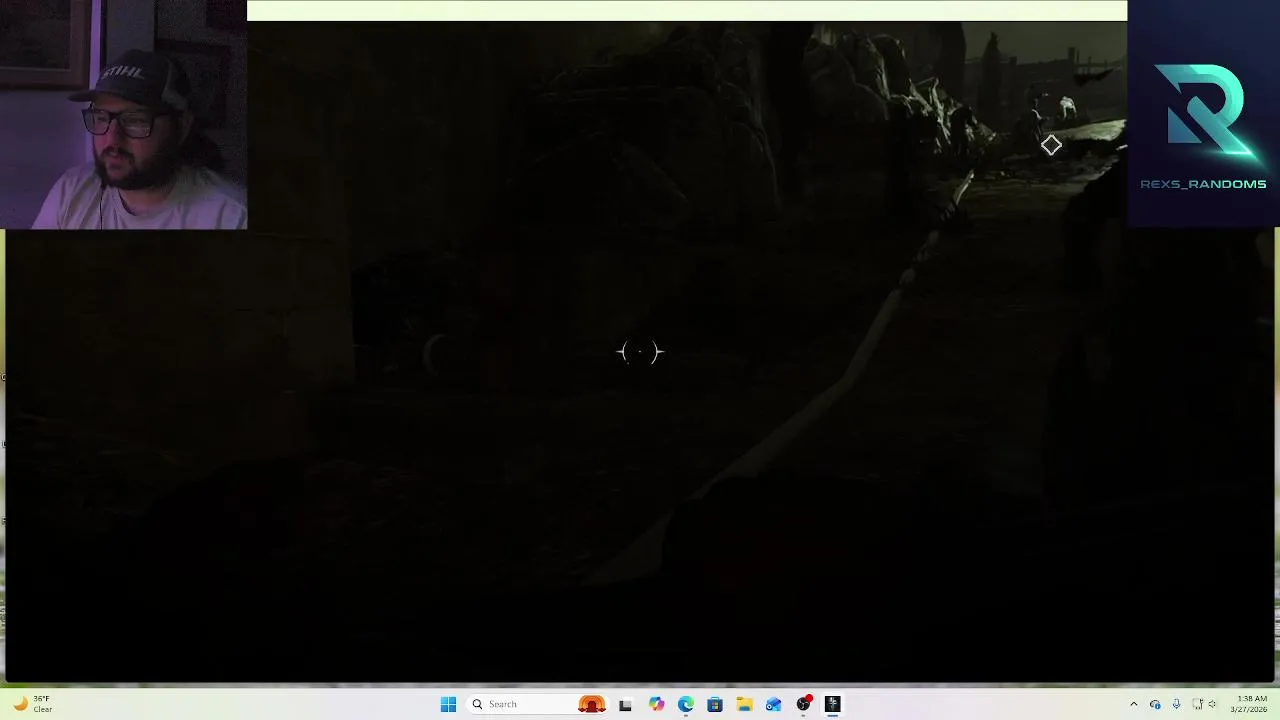Image resolution: width=1280 pixels, height=720 pixels.
Task: Expand the hidden system tray icons
Action: pyautogui.click(x=1133, y=704)
